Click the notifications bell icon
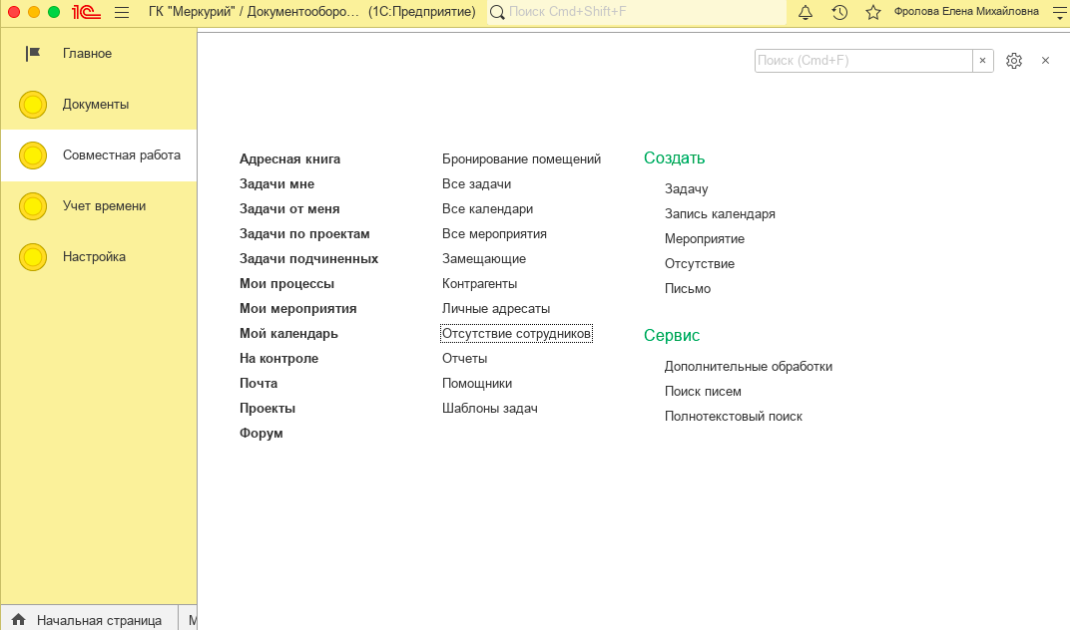The image size is (1070, 630). [x=805, y=12]
